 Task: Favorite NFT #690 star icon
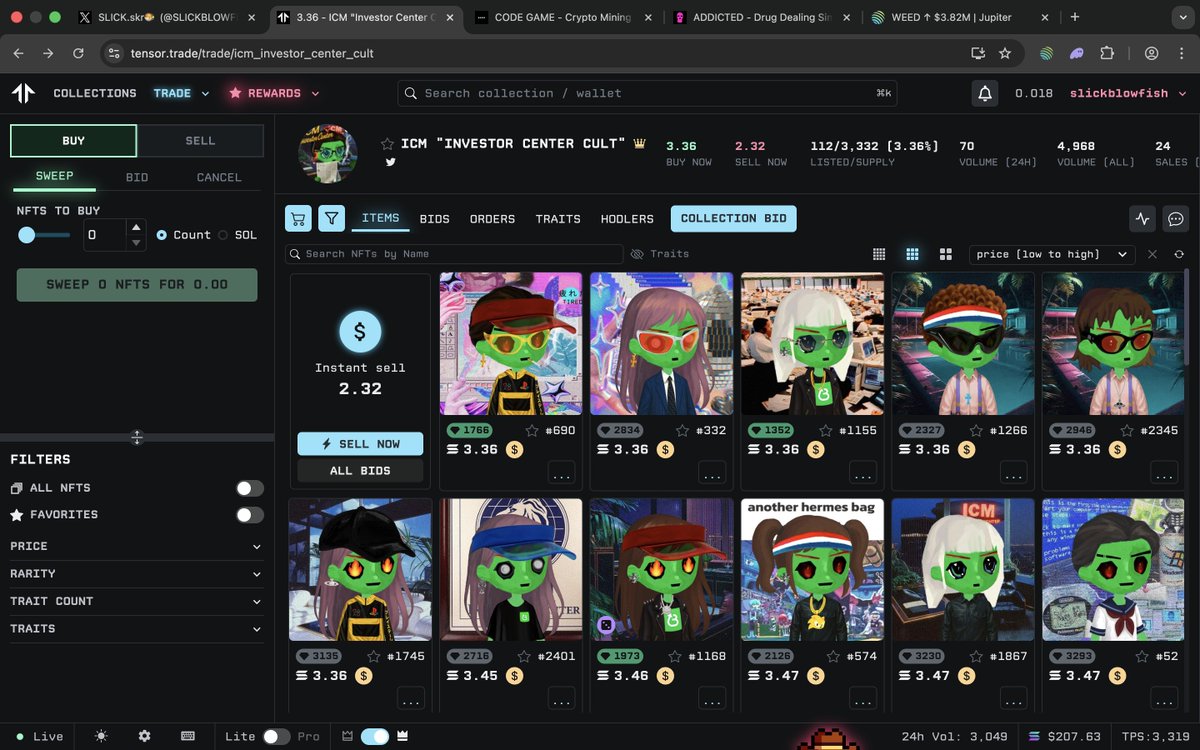[x=532, y=430]
